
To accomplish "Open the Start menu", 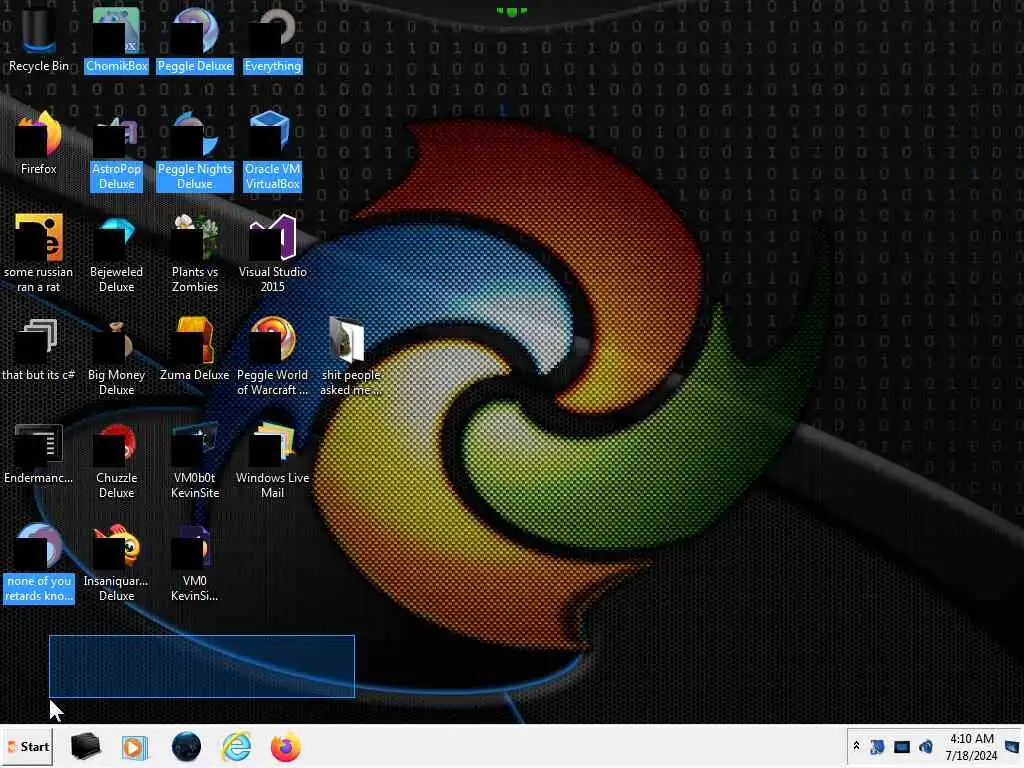I will pos(27,746).
